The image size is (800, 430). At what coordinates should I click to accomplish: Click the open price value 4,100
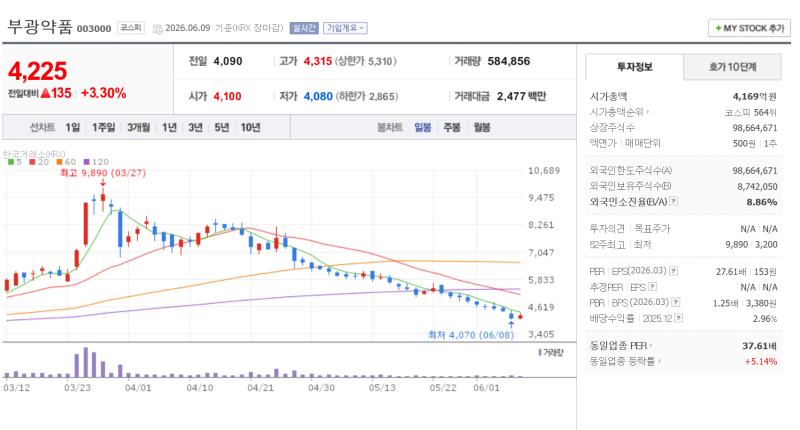228,96
